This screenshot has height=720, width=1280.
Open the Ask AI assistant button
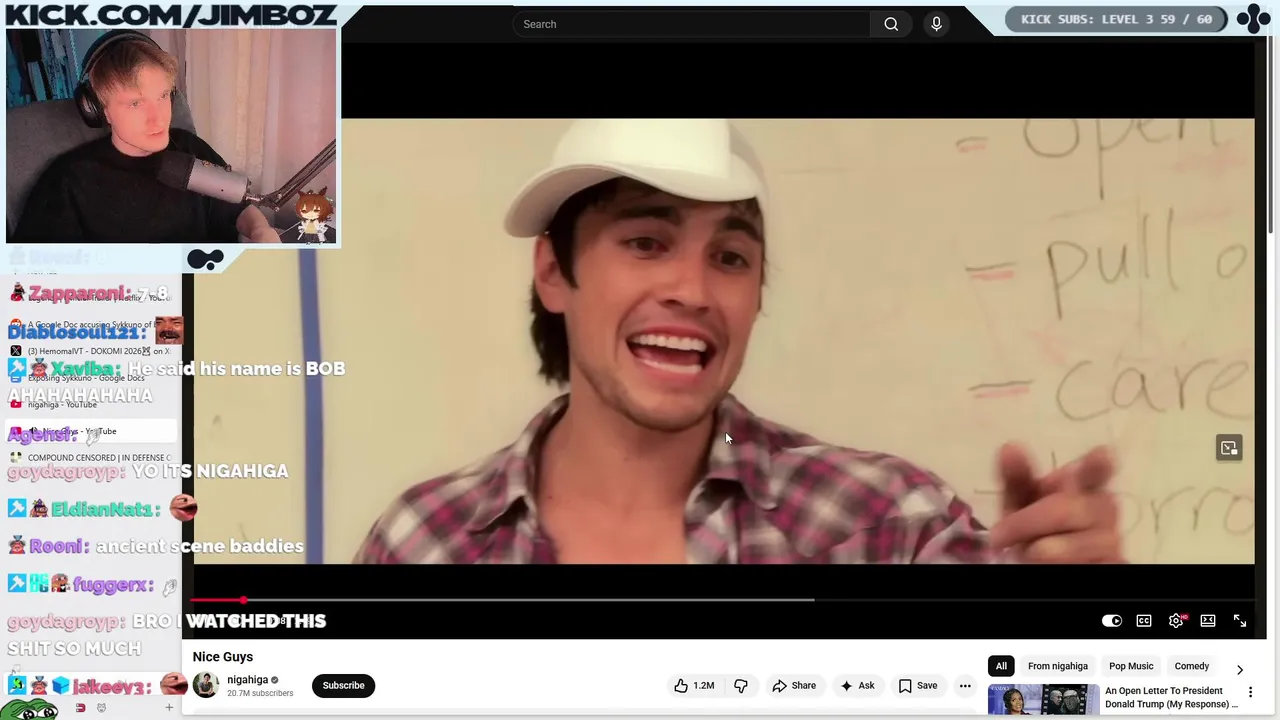pos(857,685)
